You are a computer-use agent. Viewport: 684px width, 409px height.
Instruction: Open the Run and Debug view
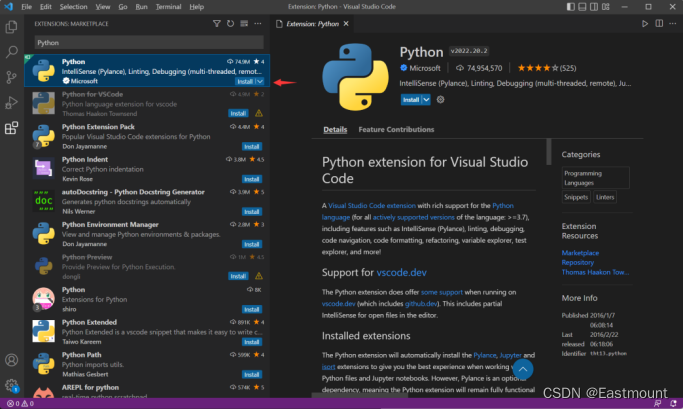tap(12, 102)
